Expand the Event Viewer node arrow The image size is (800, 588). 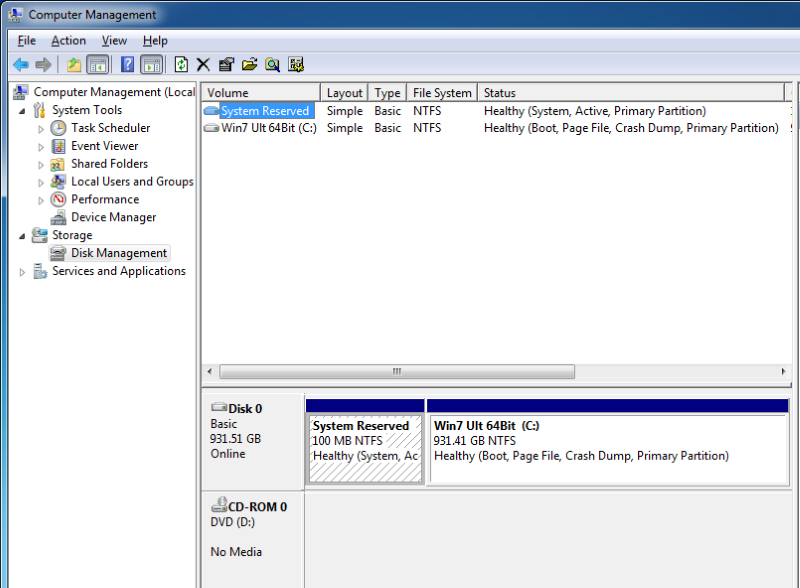coord(41,147)
